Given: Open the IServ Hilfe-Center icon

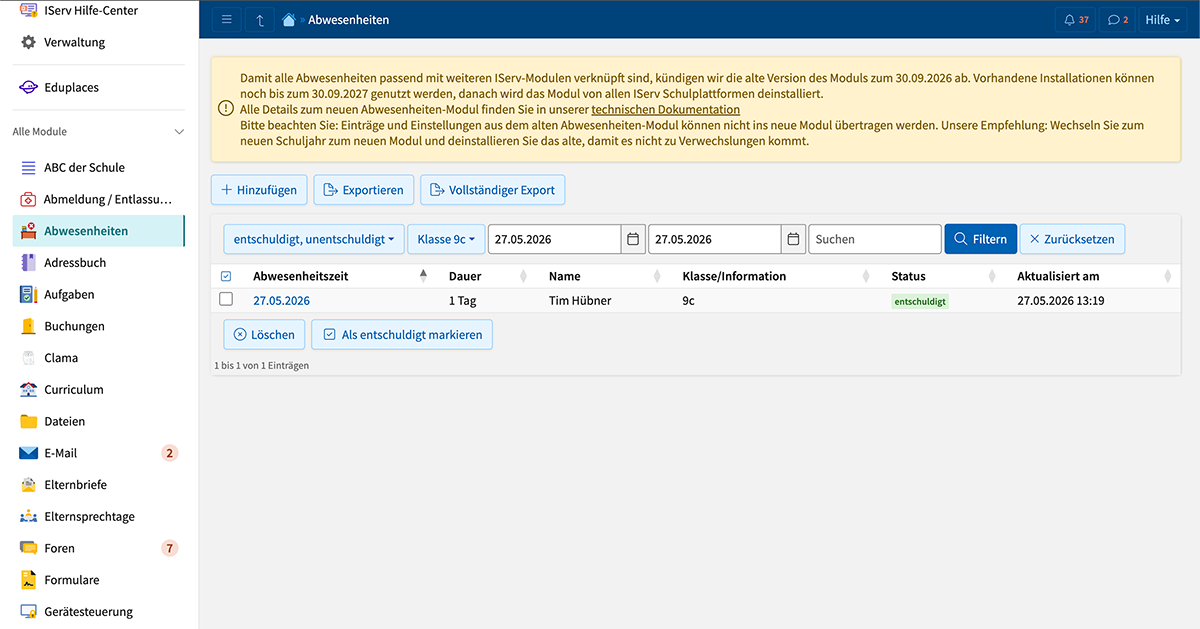Looking at the screenshot, I should click(x=28, y=10).
